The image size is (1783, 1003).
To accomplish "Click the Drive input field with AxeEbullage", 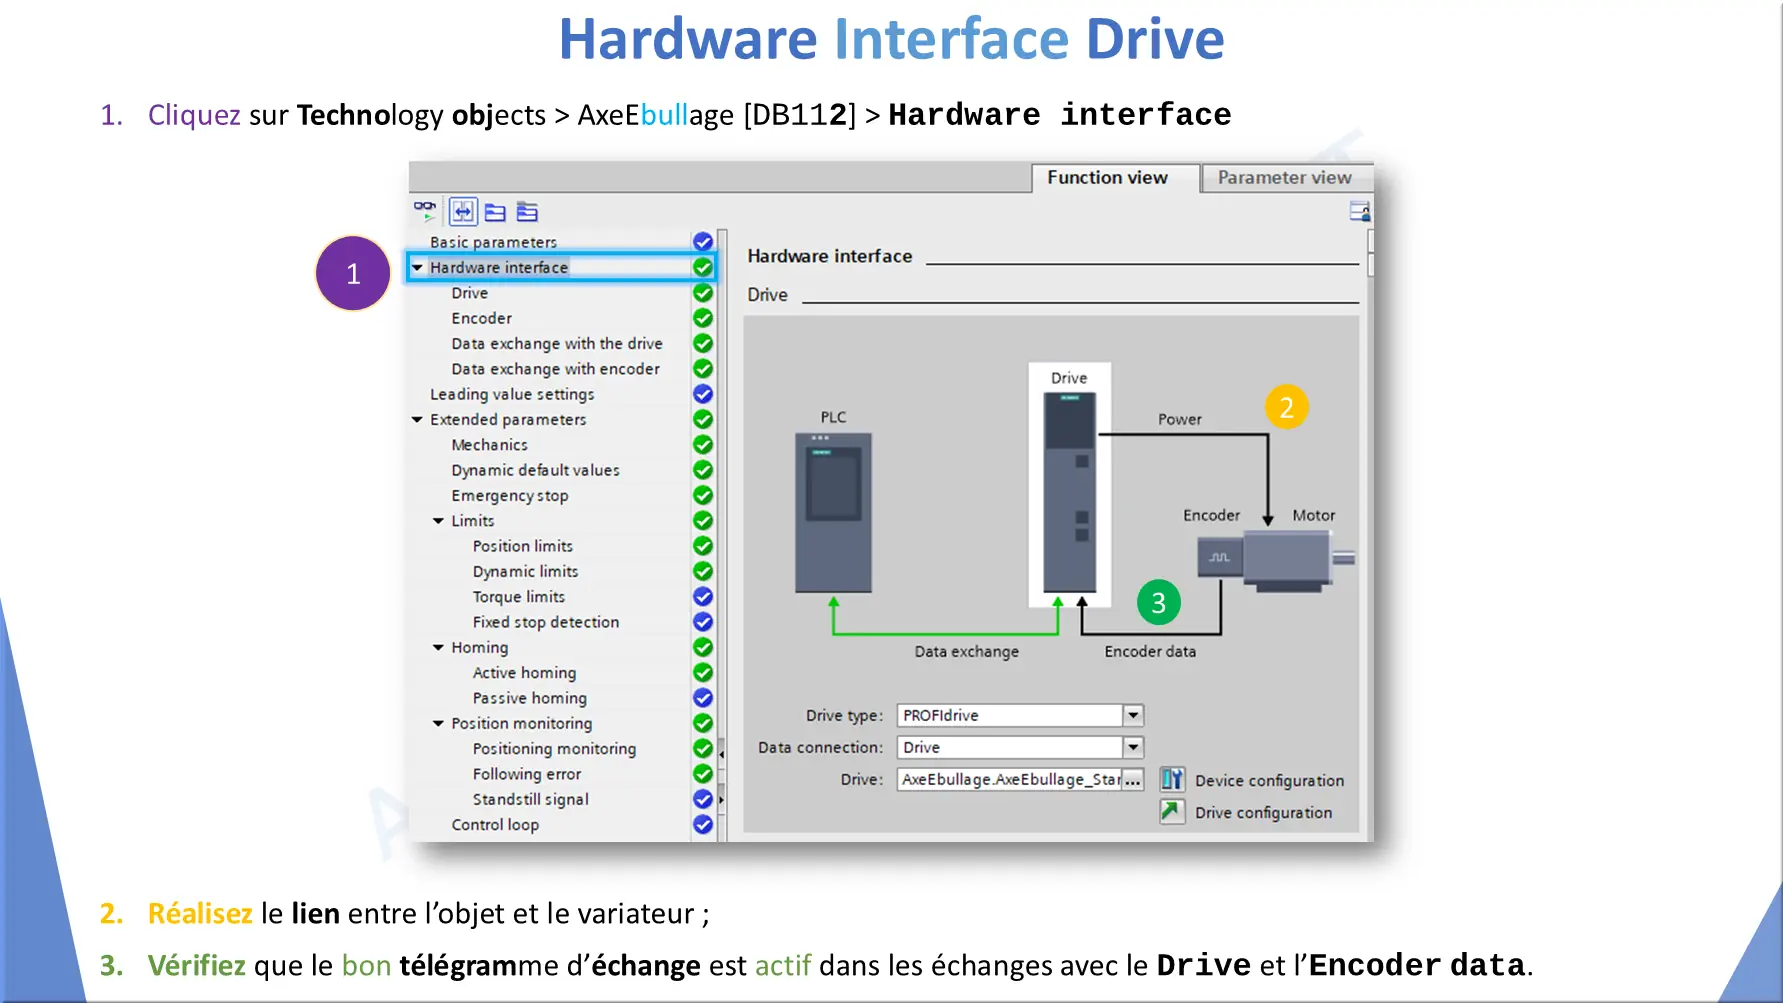I will coord(1008,780).
